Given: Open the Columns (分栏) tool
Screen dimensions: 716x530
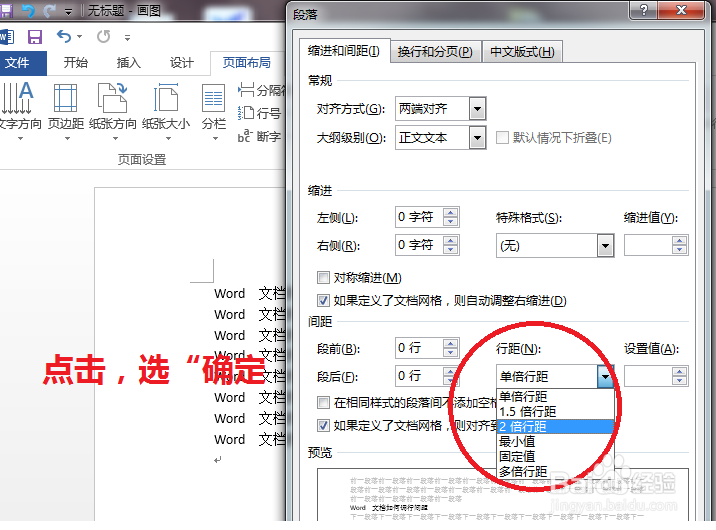Looking at the screenshot, I should [214, 111].
